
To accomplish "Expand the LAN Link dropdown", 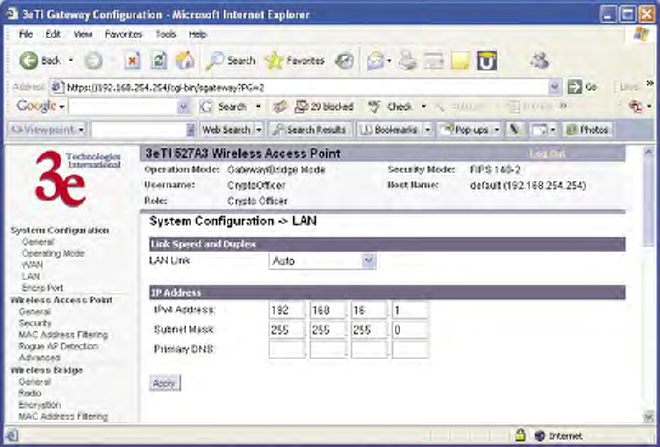I will click(x=368, y=261).
